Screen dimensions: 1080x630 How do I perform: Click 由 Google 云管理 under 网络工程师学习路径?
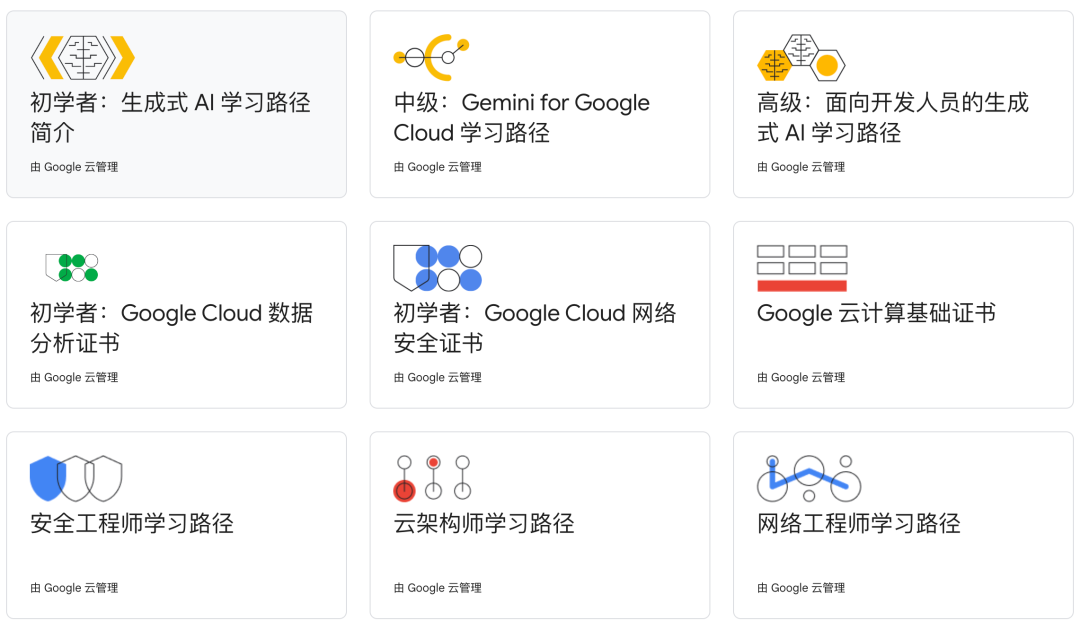(801, 588)
